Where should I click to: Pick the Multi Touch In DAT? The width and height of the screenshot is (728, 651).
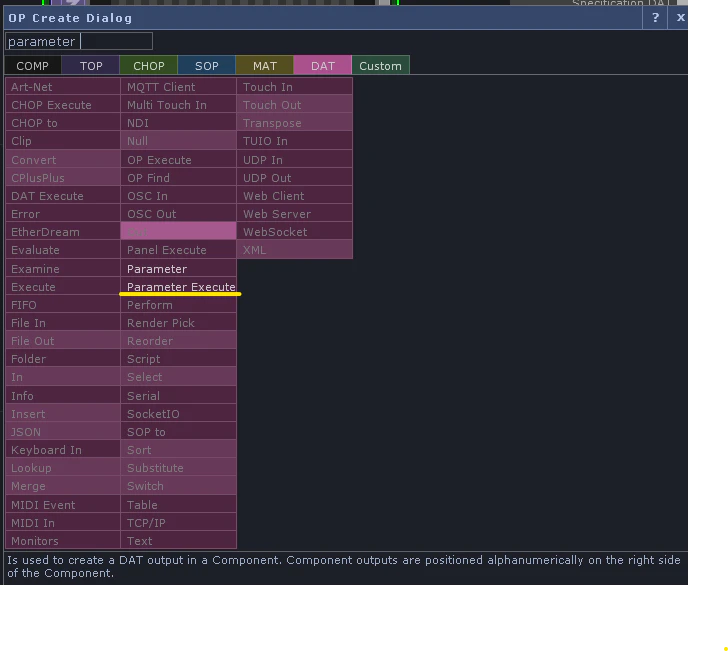click(178, 105)
